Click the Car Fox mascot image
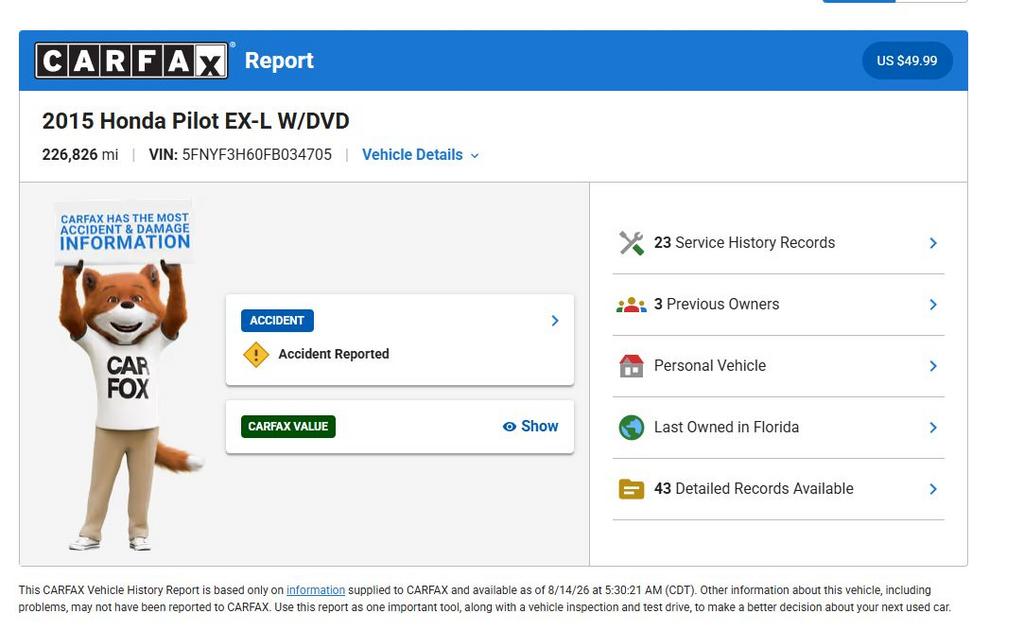The image size is (1024, 631). pos(125,376)
